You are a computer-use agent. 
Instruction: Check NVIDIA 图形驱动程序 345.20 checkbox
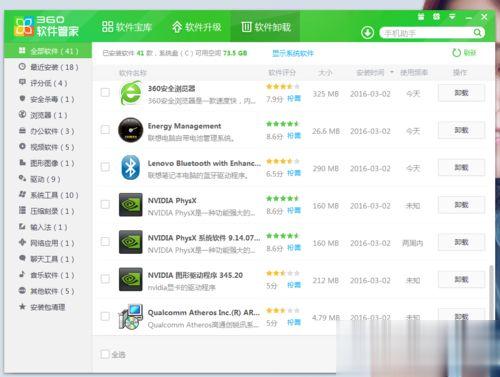click(x=105, y=279)
